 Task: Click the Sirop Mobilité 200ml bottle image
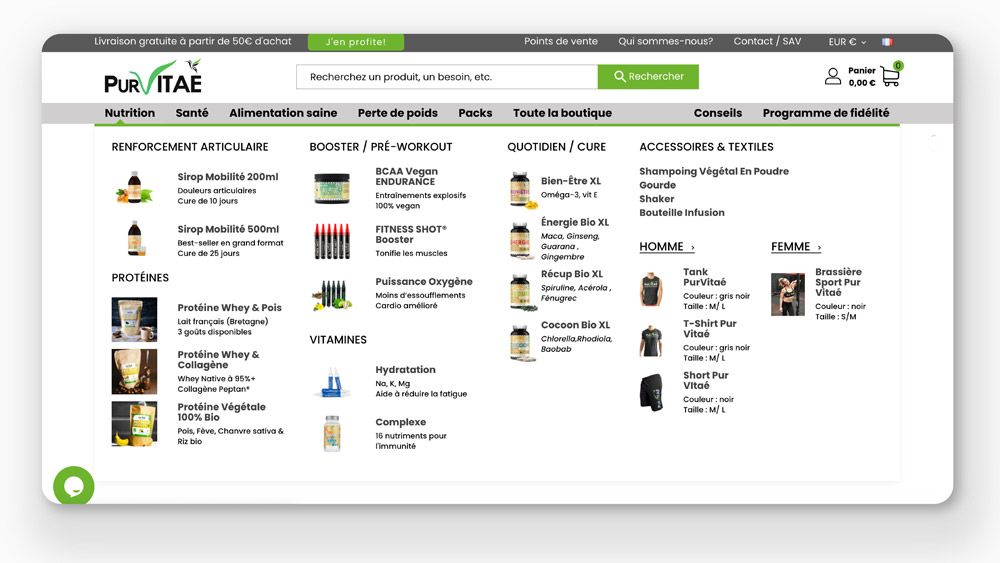[134, 187]
